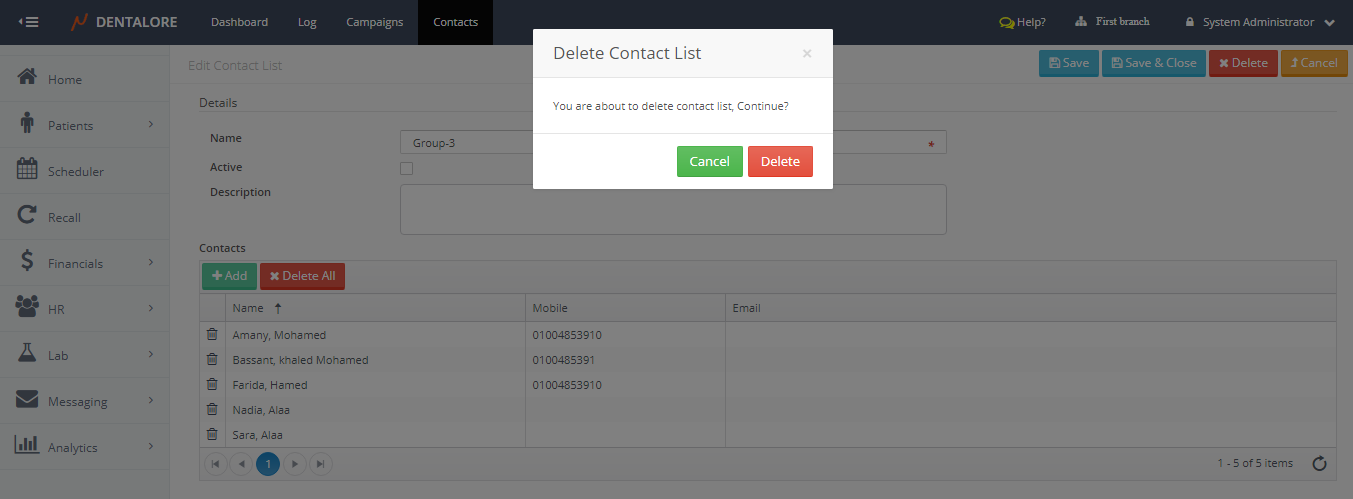Confirm deletion with red Delete button

pyautogui.click(x=780, y=162)
